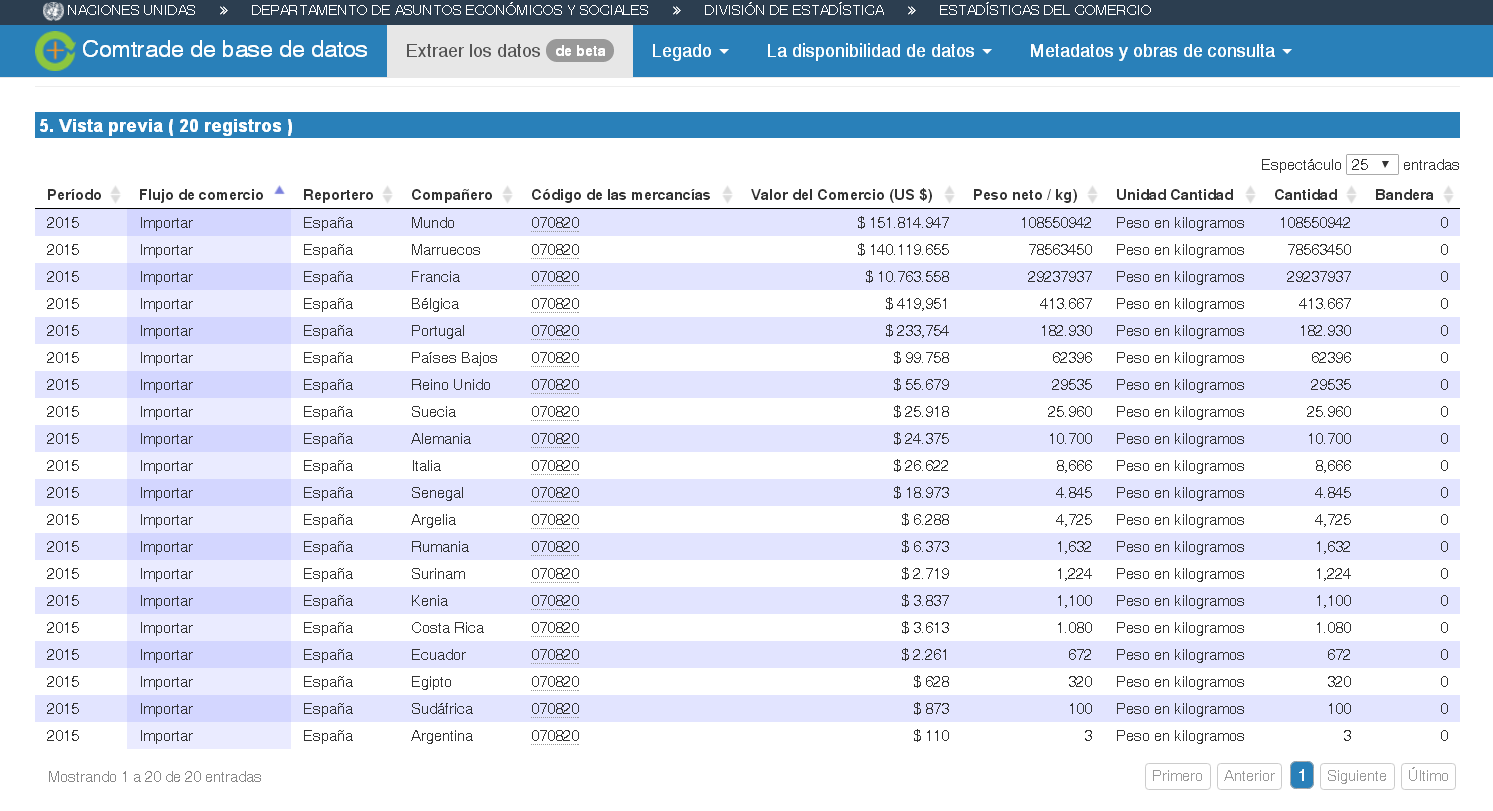Open Estadísticas del Comercio breadcrumb link
Screen dimensions: 1493x811
click(x=1044, y=11)
